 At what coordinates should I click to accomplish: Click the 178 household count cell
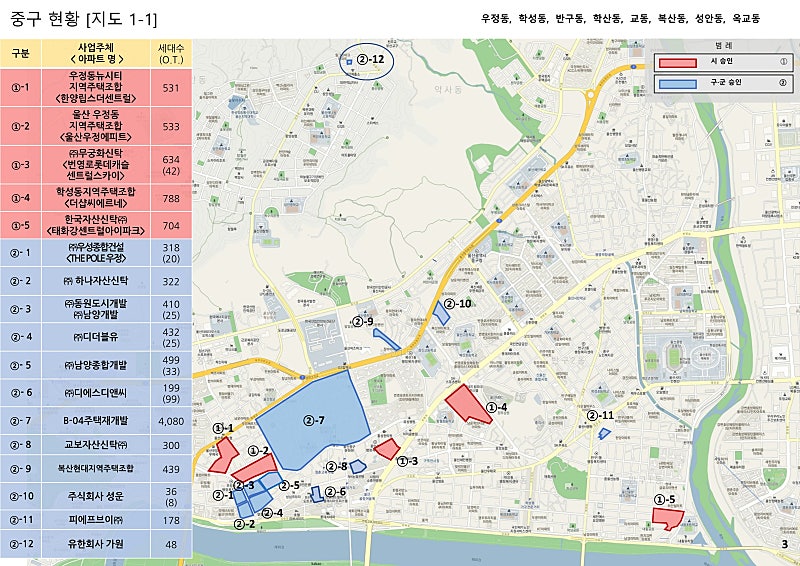[171, 520]
